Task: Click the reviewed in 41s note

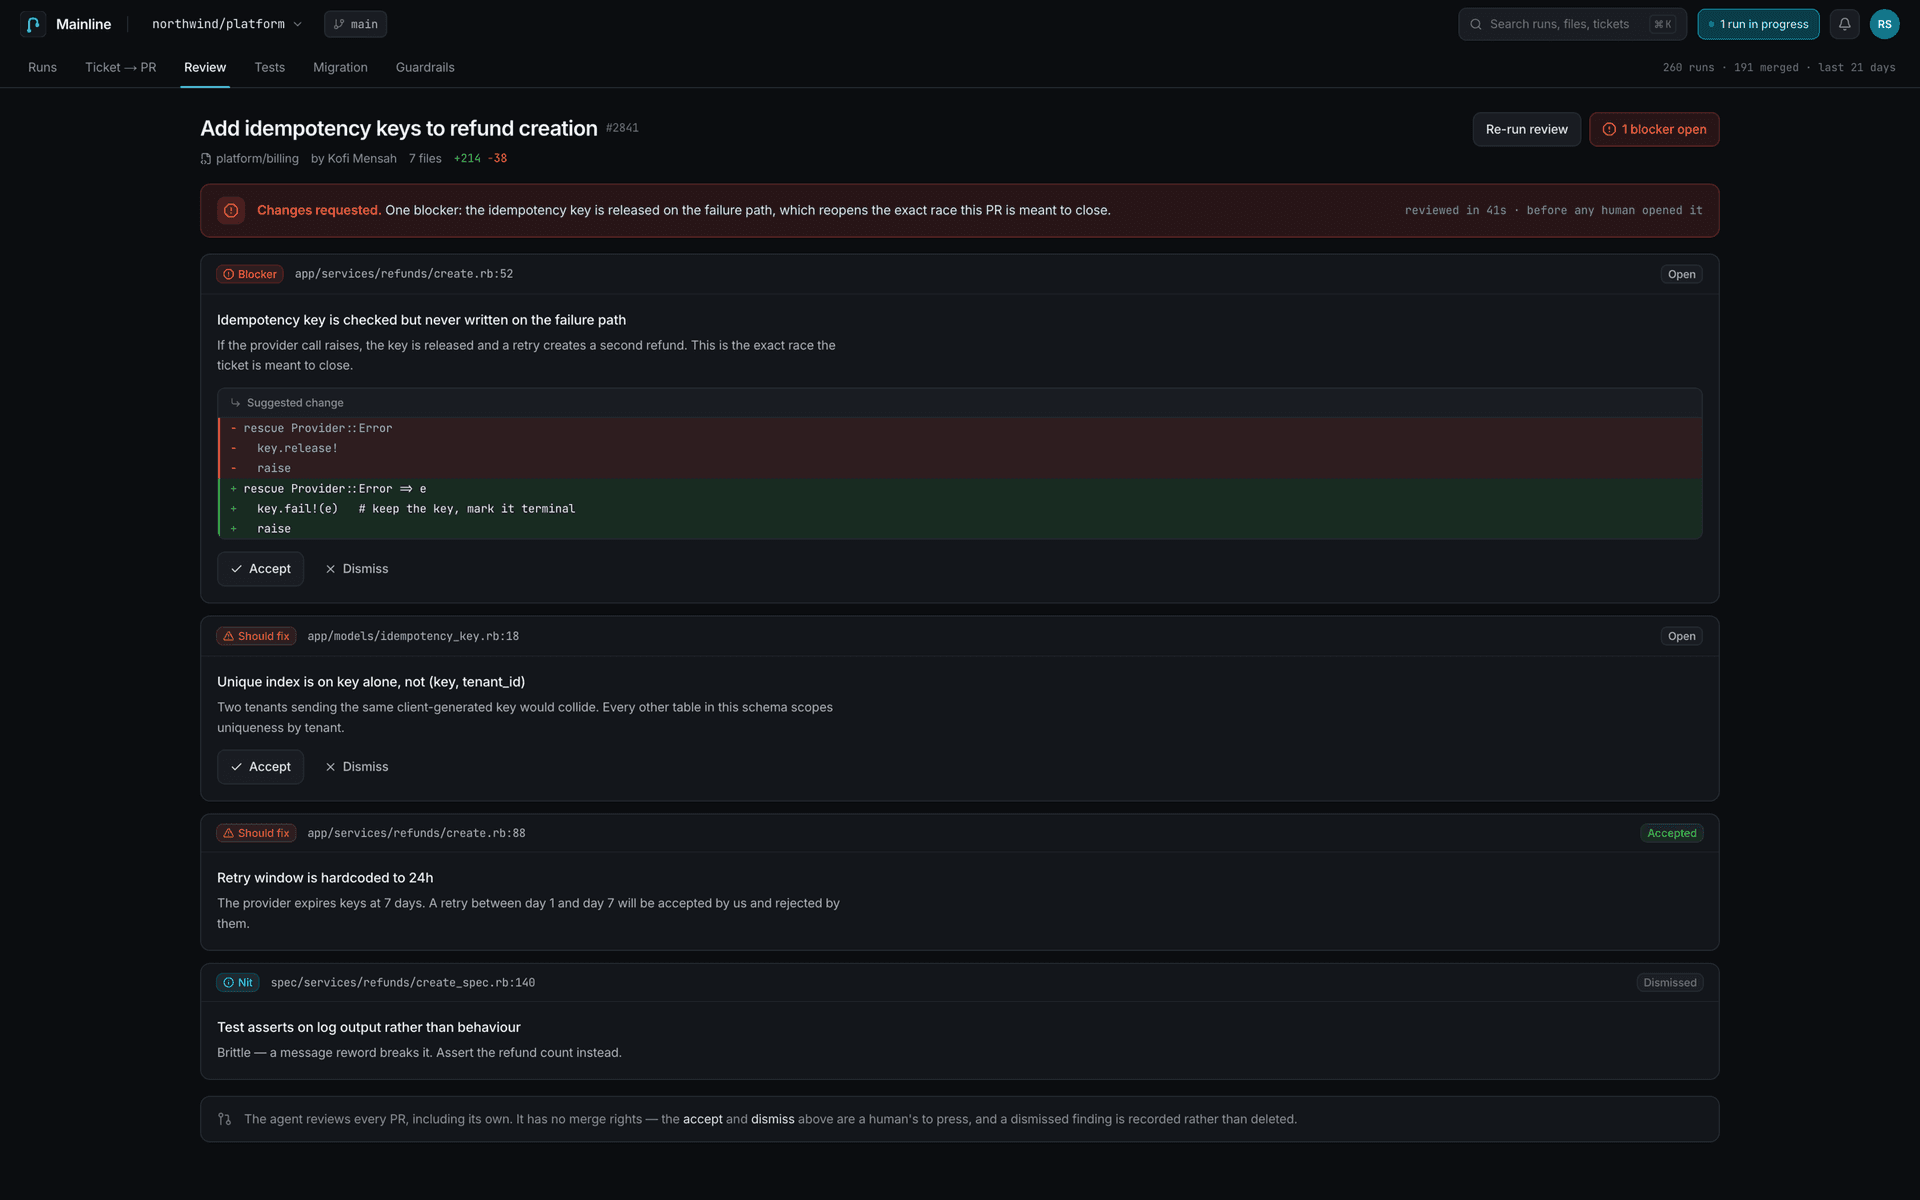Action: coord(1553,210)
